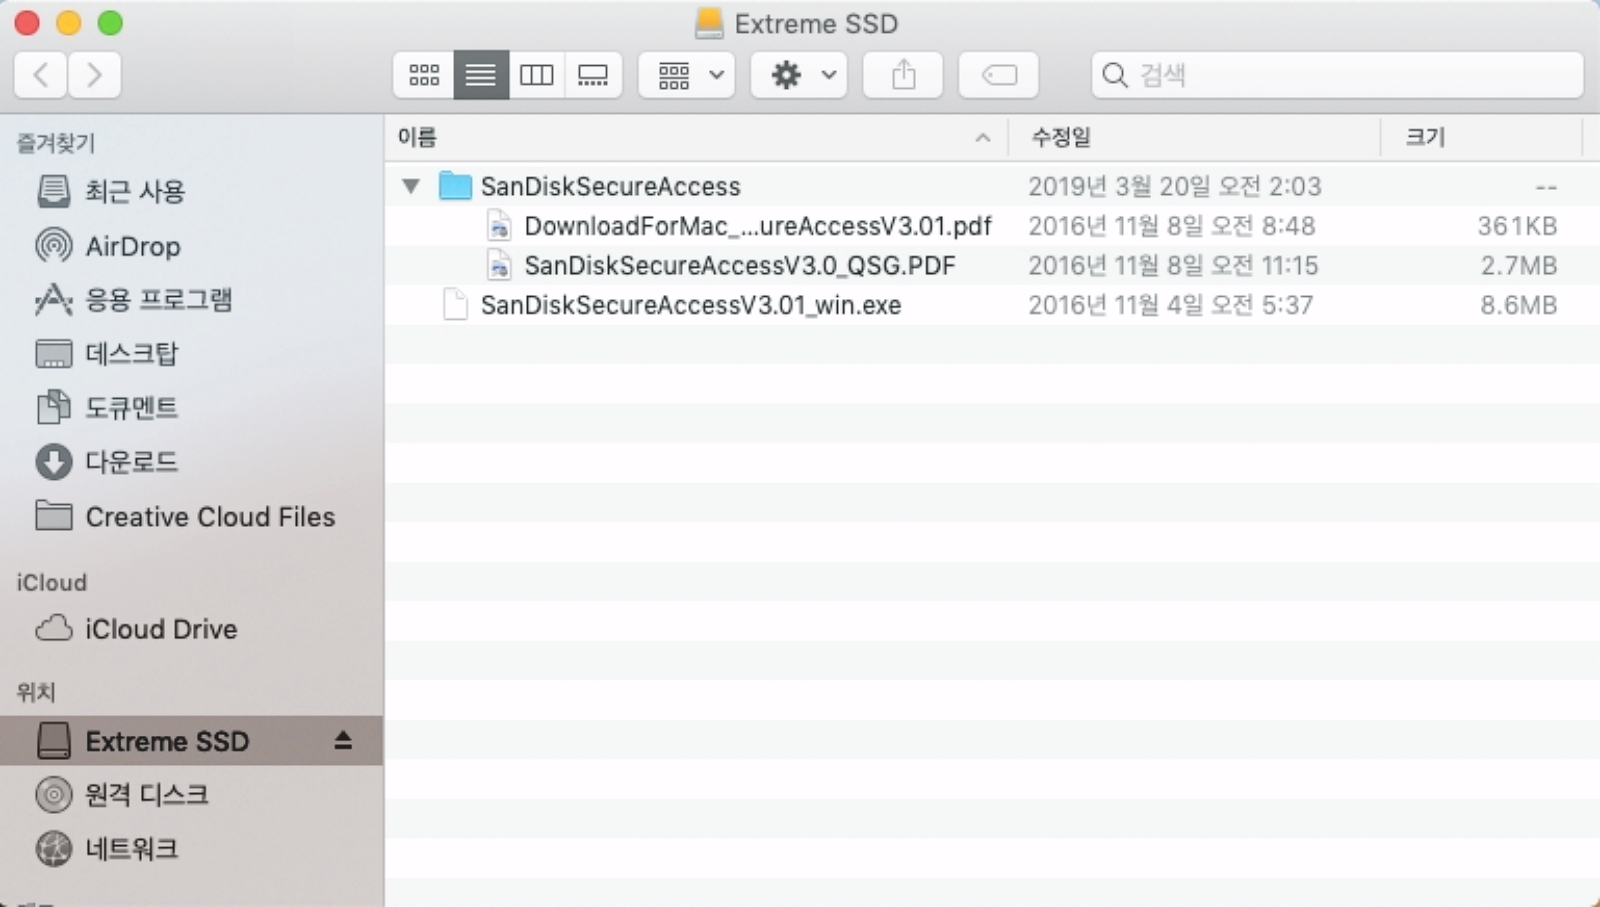Select Extreme SSD in the sidebar

(191, 741)
